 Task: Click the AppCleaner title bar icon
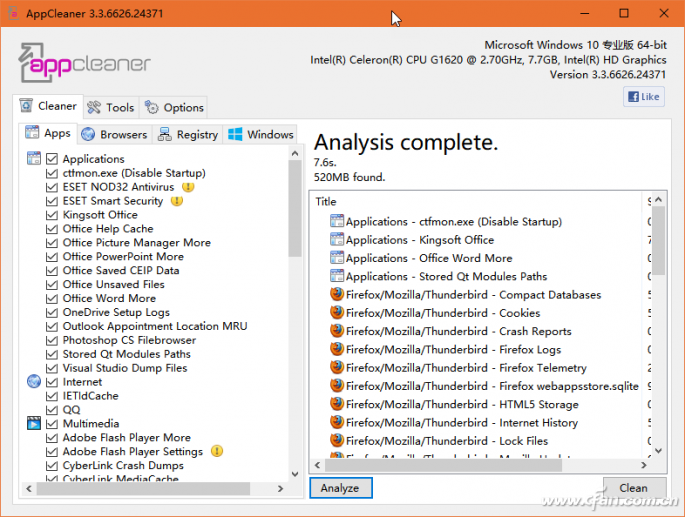click(14, 13)
